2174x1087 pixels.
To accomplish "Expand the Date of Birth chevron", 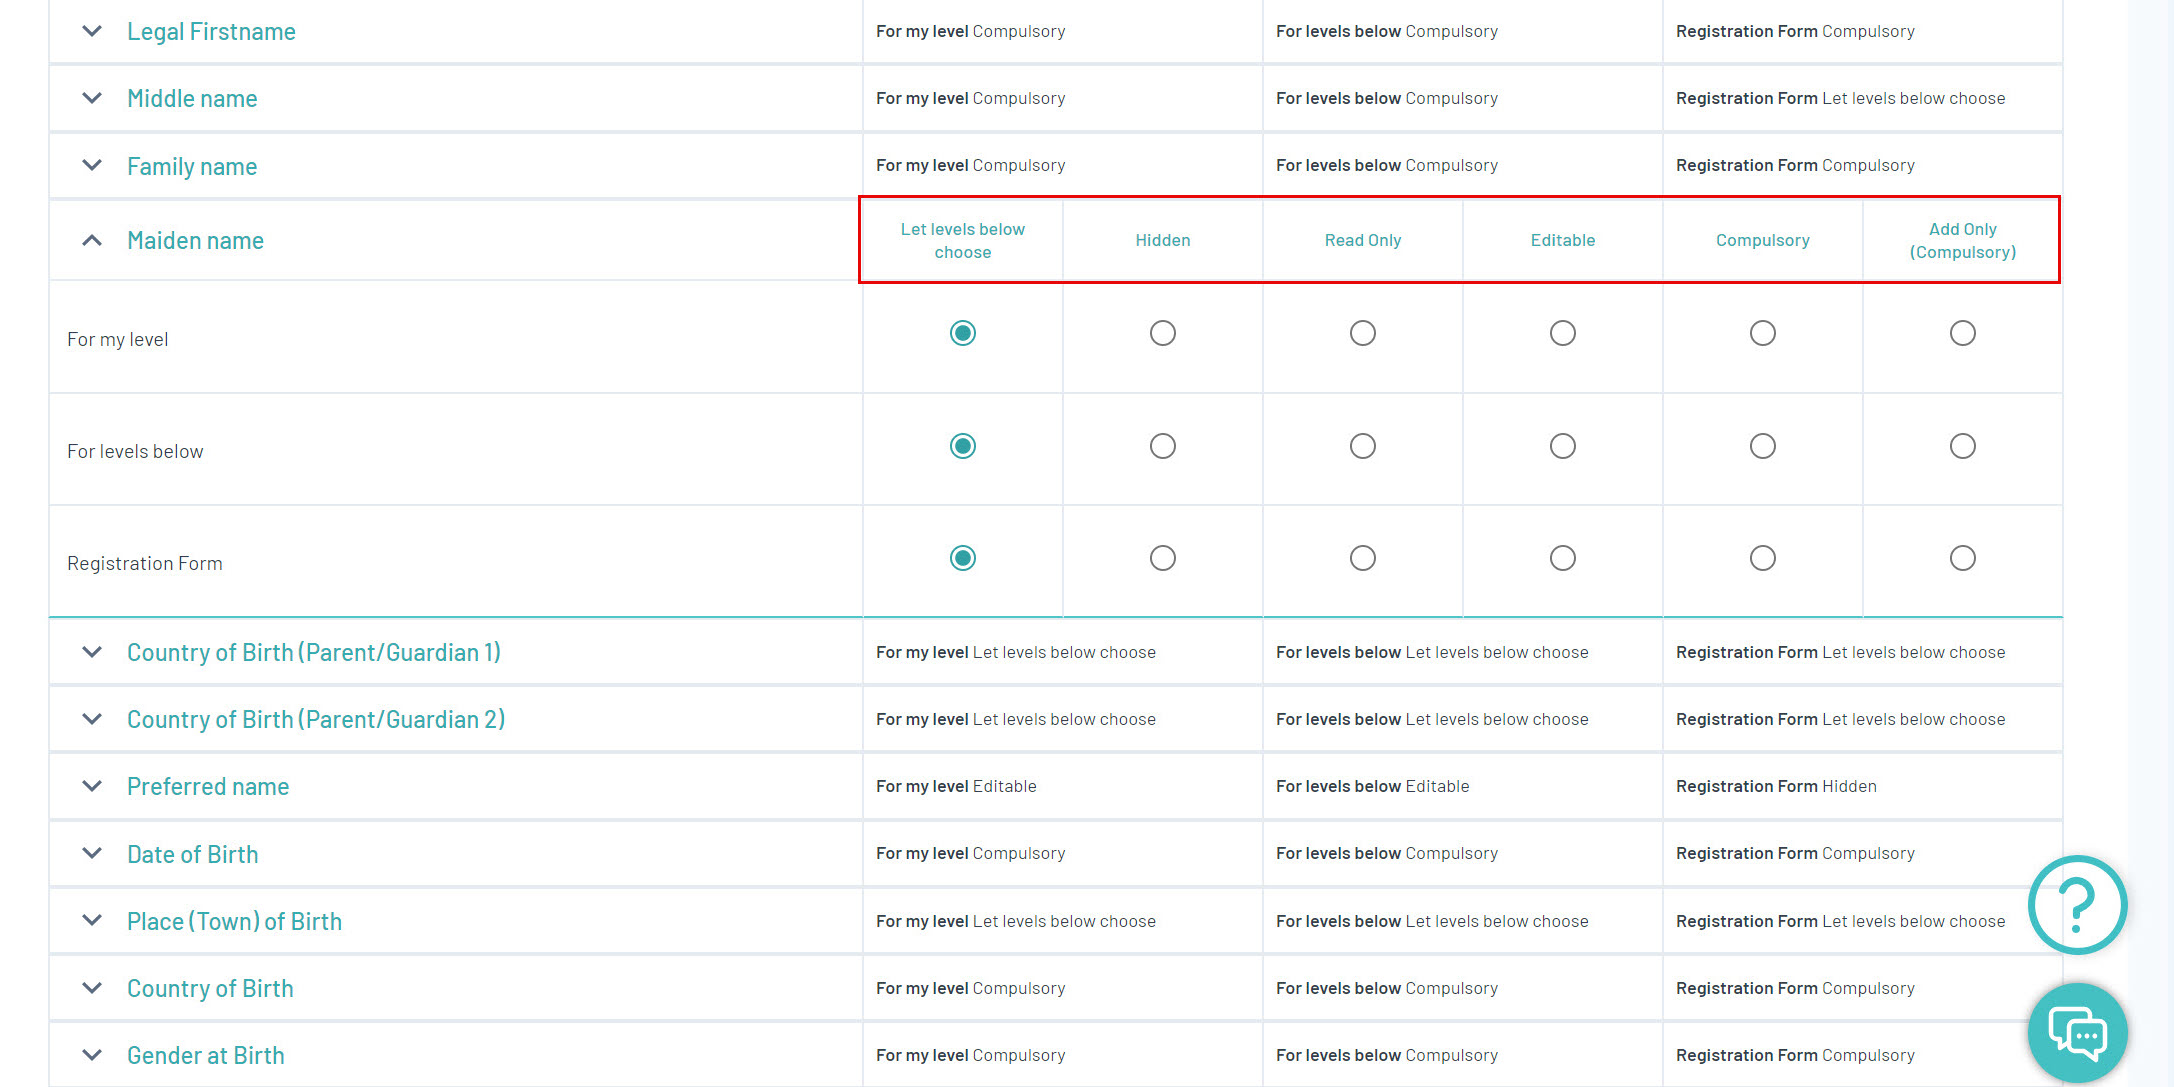I will click(92, 853).
